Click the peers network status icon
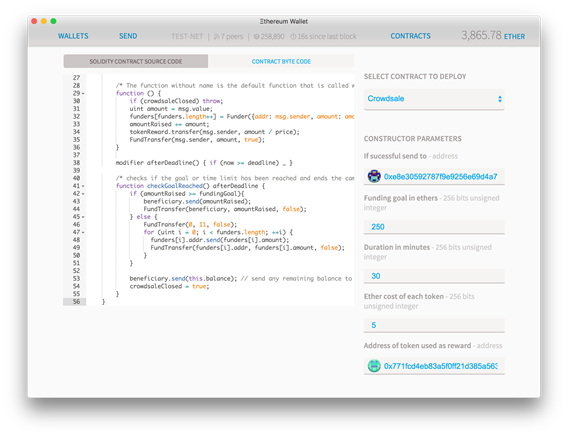This screenshot has height=436, width=567. point(217,37)
